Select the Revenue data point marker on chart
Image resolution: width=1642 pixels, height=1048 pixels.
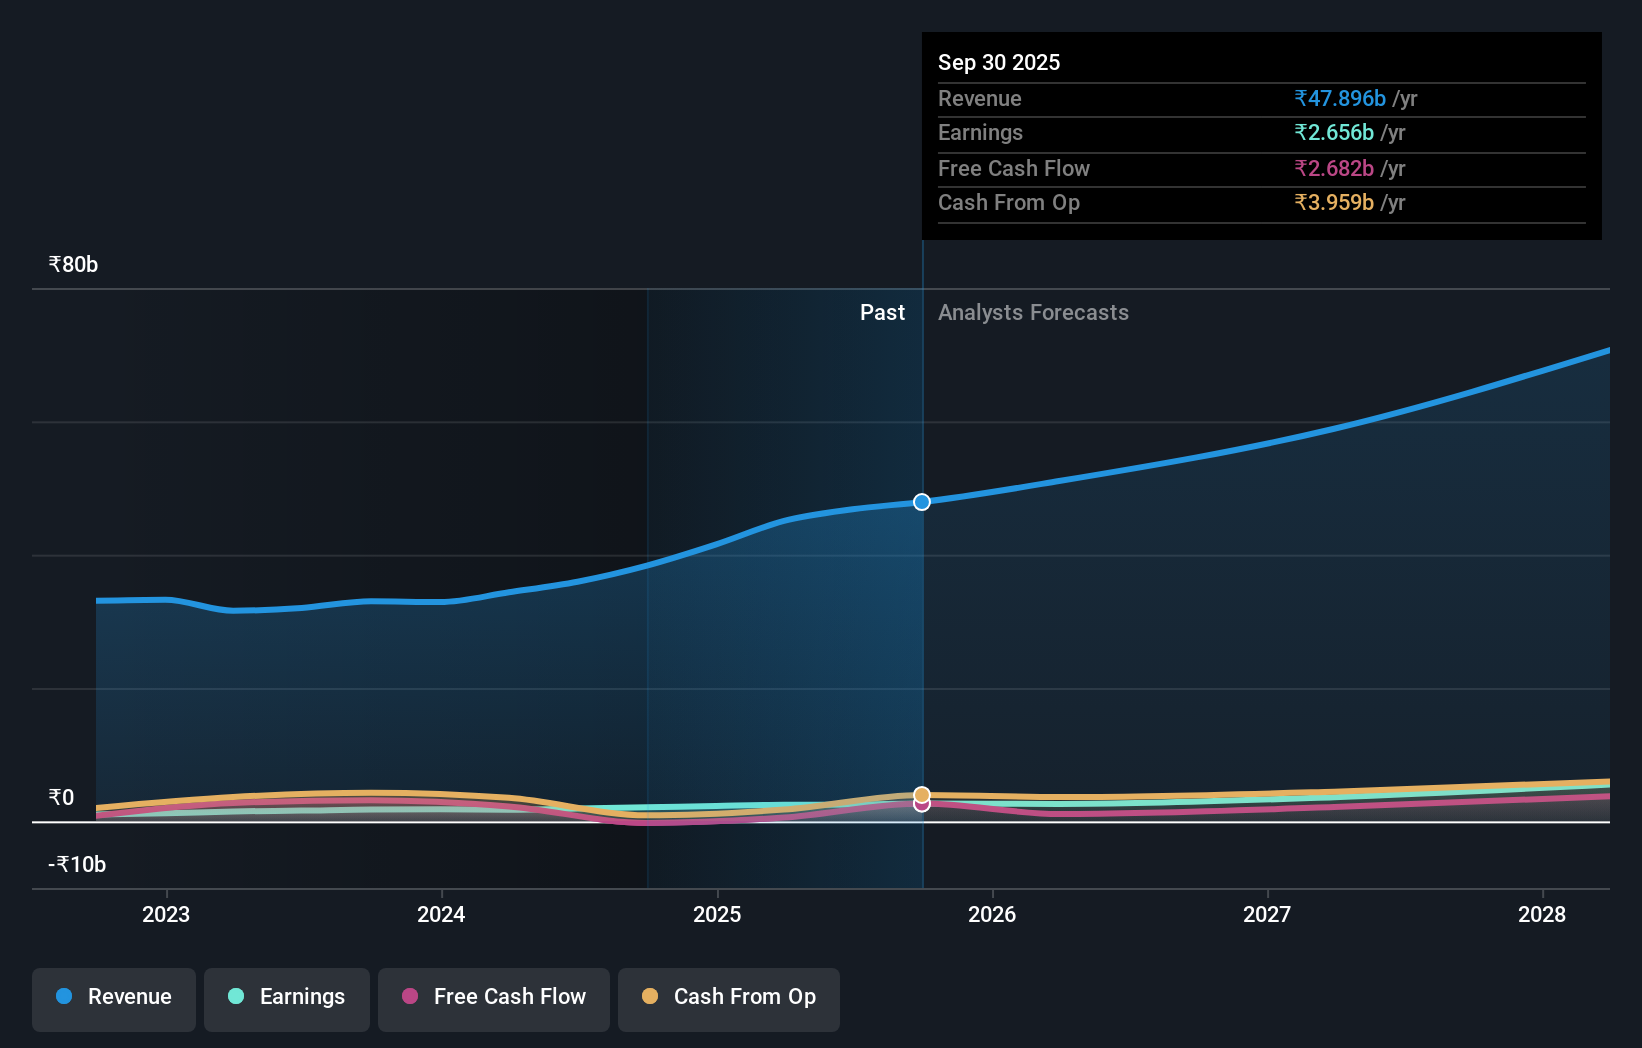click(x=921, y=502)
